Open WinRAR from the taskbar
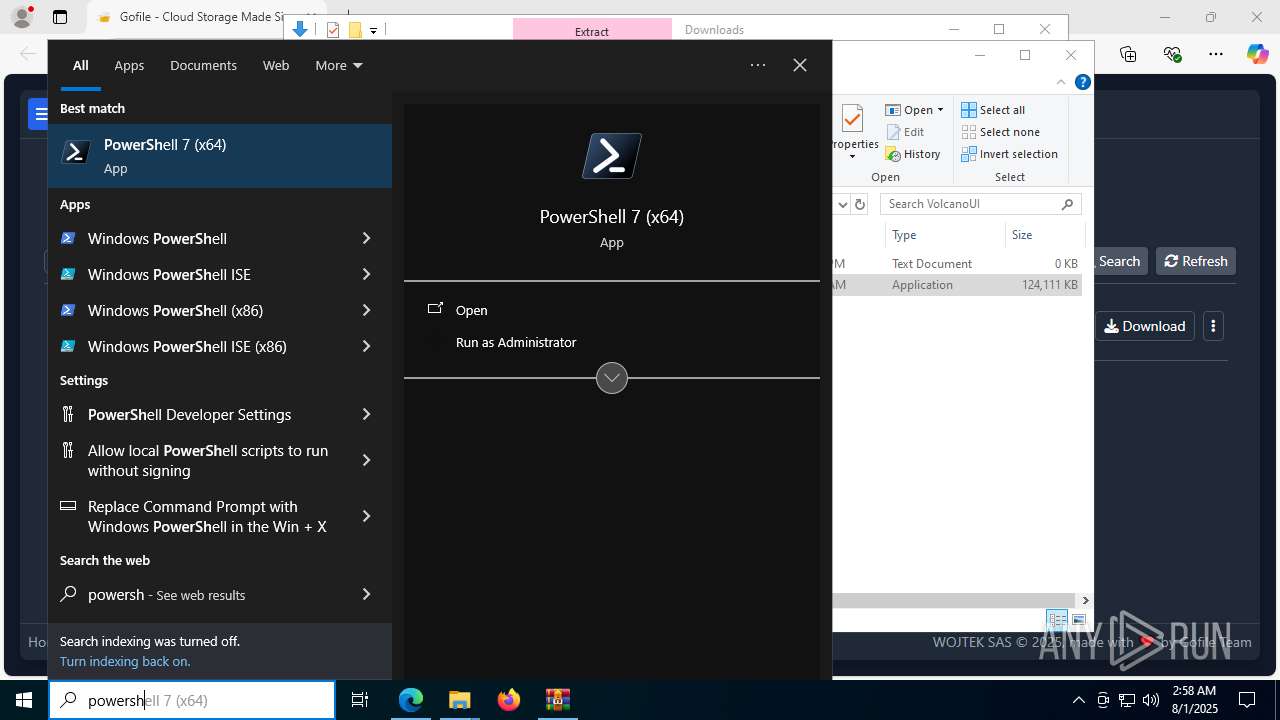This screenshot has height=720, width=1280. tap(557, 700)
